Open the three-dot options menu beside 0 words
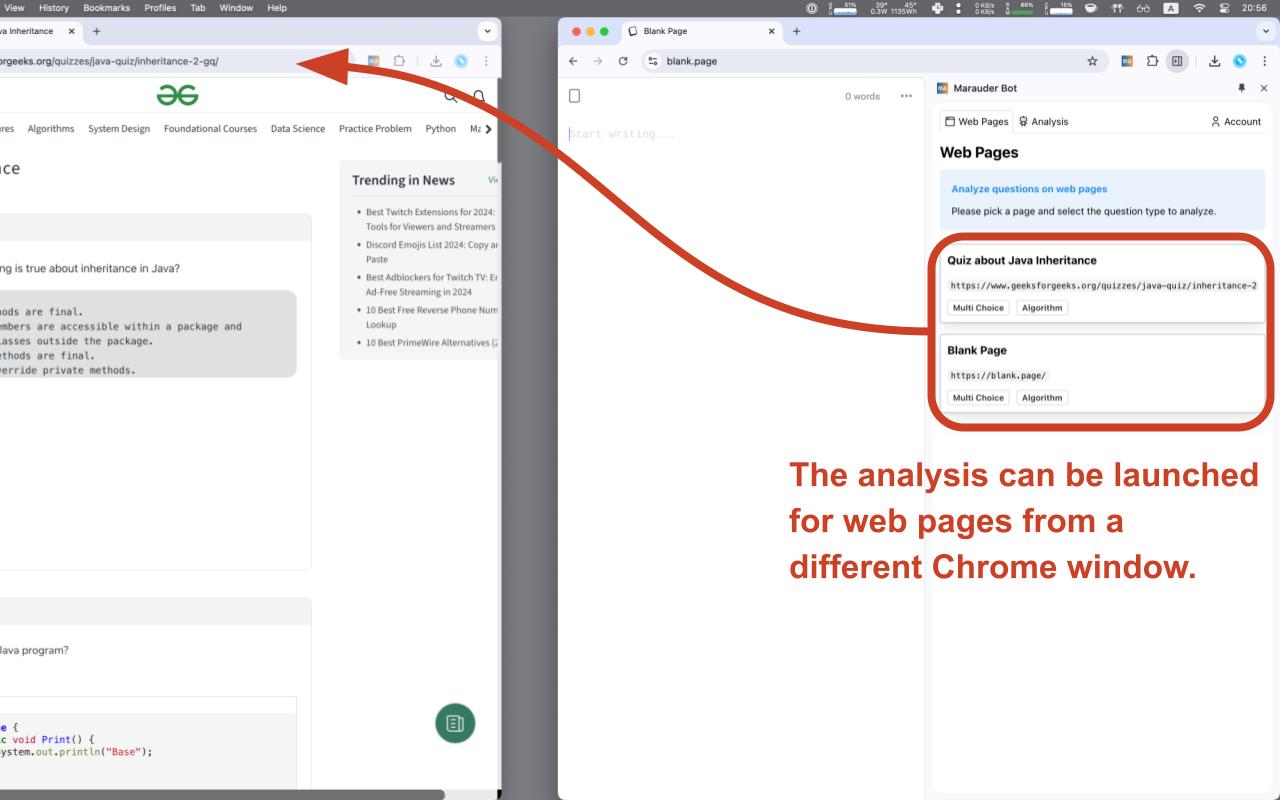The width and height of the screenshot is (1280, 800). [x=906, y=96]
